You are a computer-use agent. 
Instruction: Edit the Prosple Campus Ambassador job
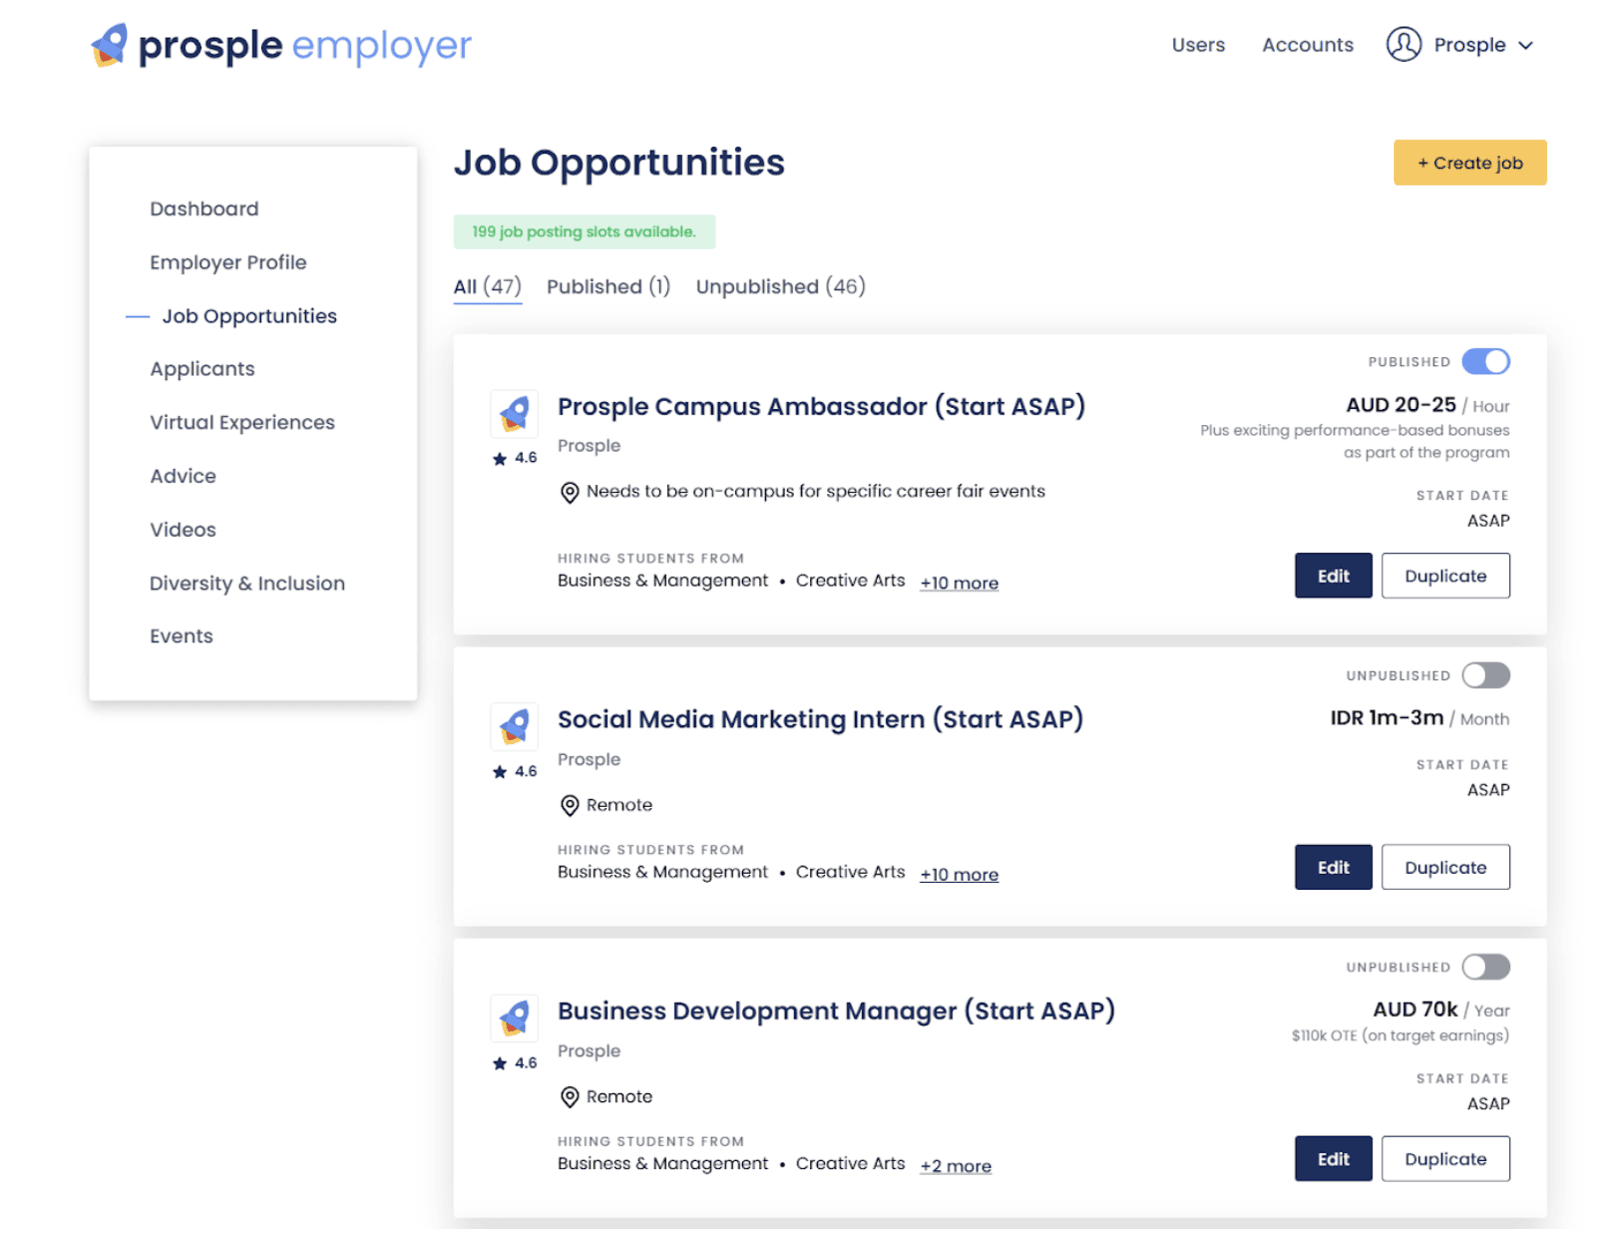click(1333, 576)
